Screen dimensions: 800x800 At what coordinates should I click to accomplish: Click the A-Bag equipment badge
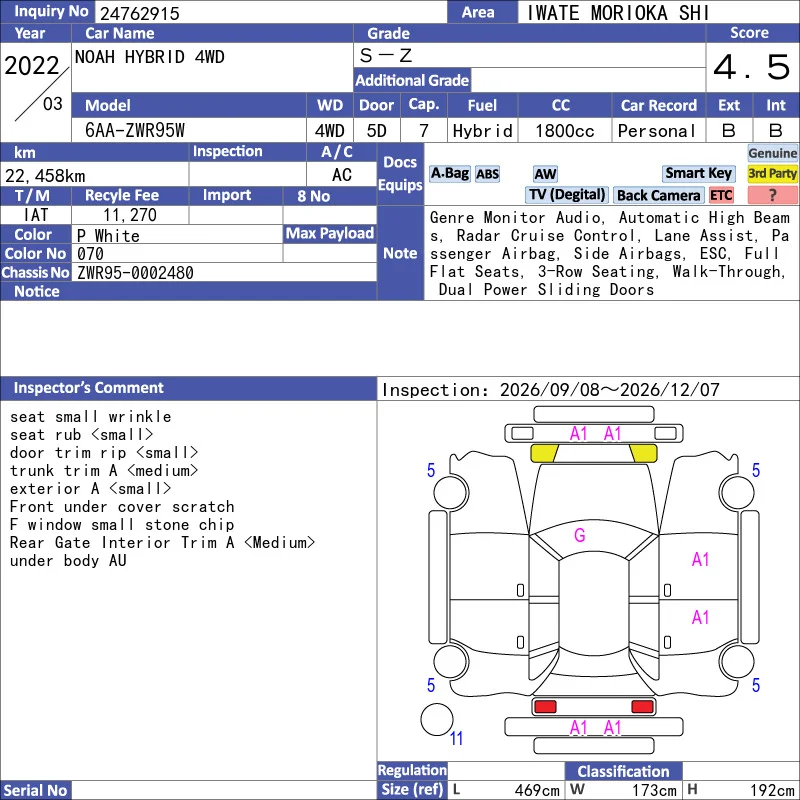449,173
